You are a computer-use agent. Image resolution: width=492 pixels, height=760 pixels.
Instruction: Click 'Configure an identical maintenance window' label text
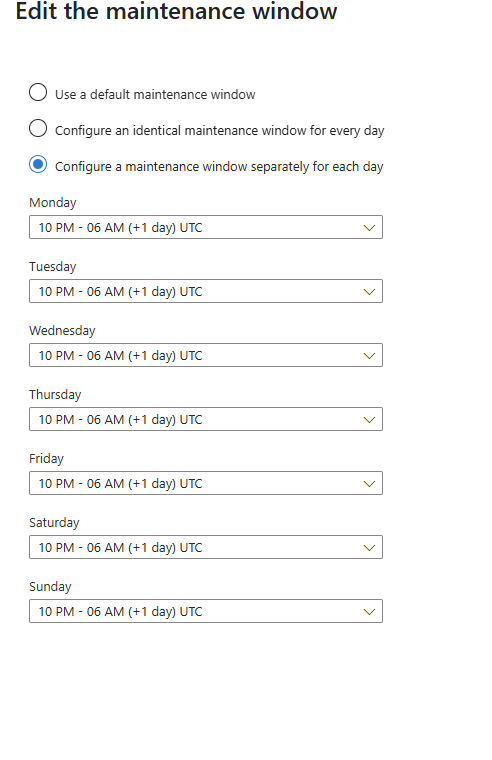[x=220, y=131]
